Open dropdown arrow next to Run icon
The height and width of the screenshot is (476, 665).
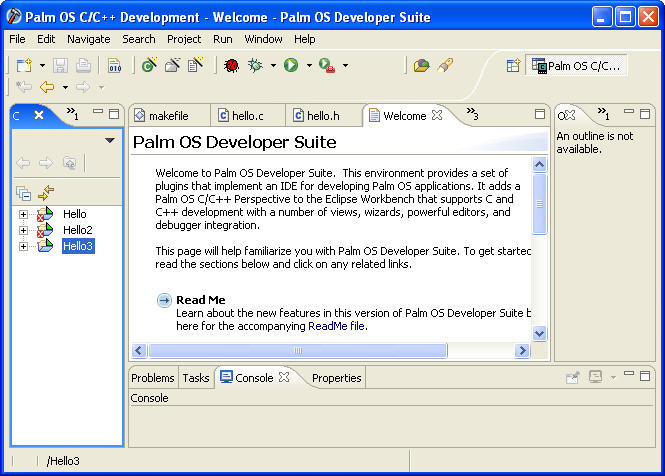coord(309,66)
